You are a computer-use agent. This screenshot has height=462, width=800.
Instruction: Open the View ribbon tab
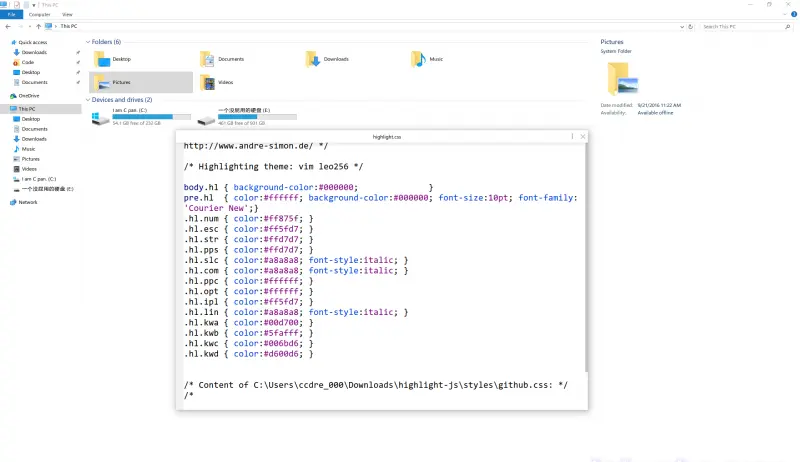(67, 14)
